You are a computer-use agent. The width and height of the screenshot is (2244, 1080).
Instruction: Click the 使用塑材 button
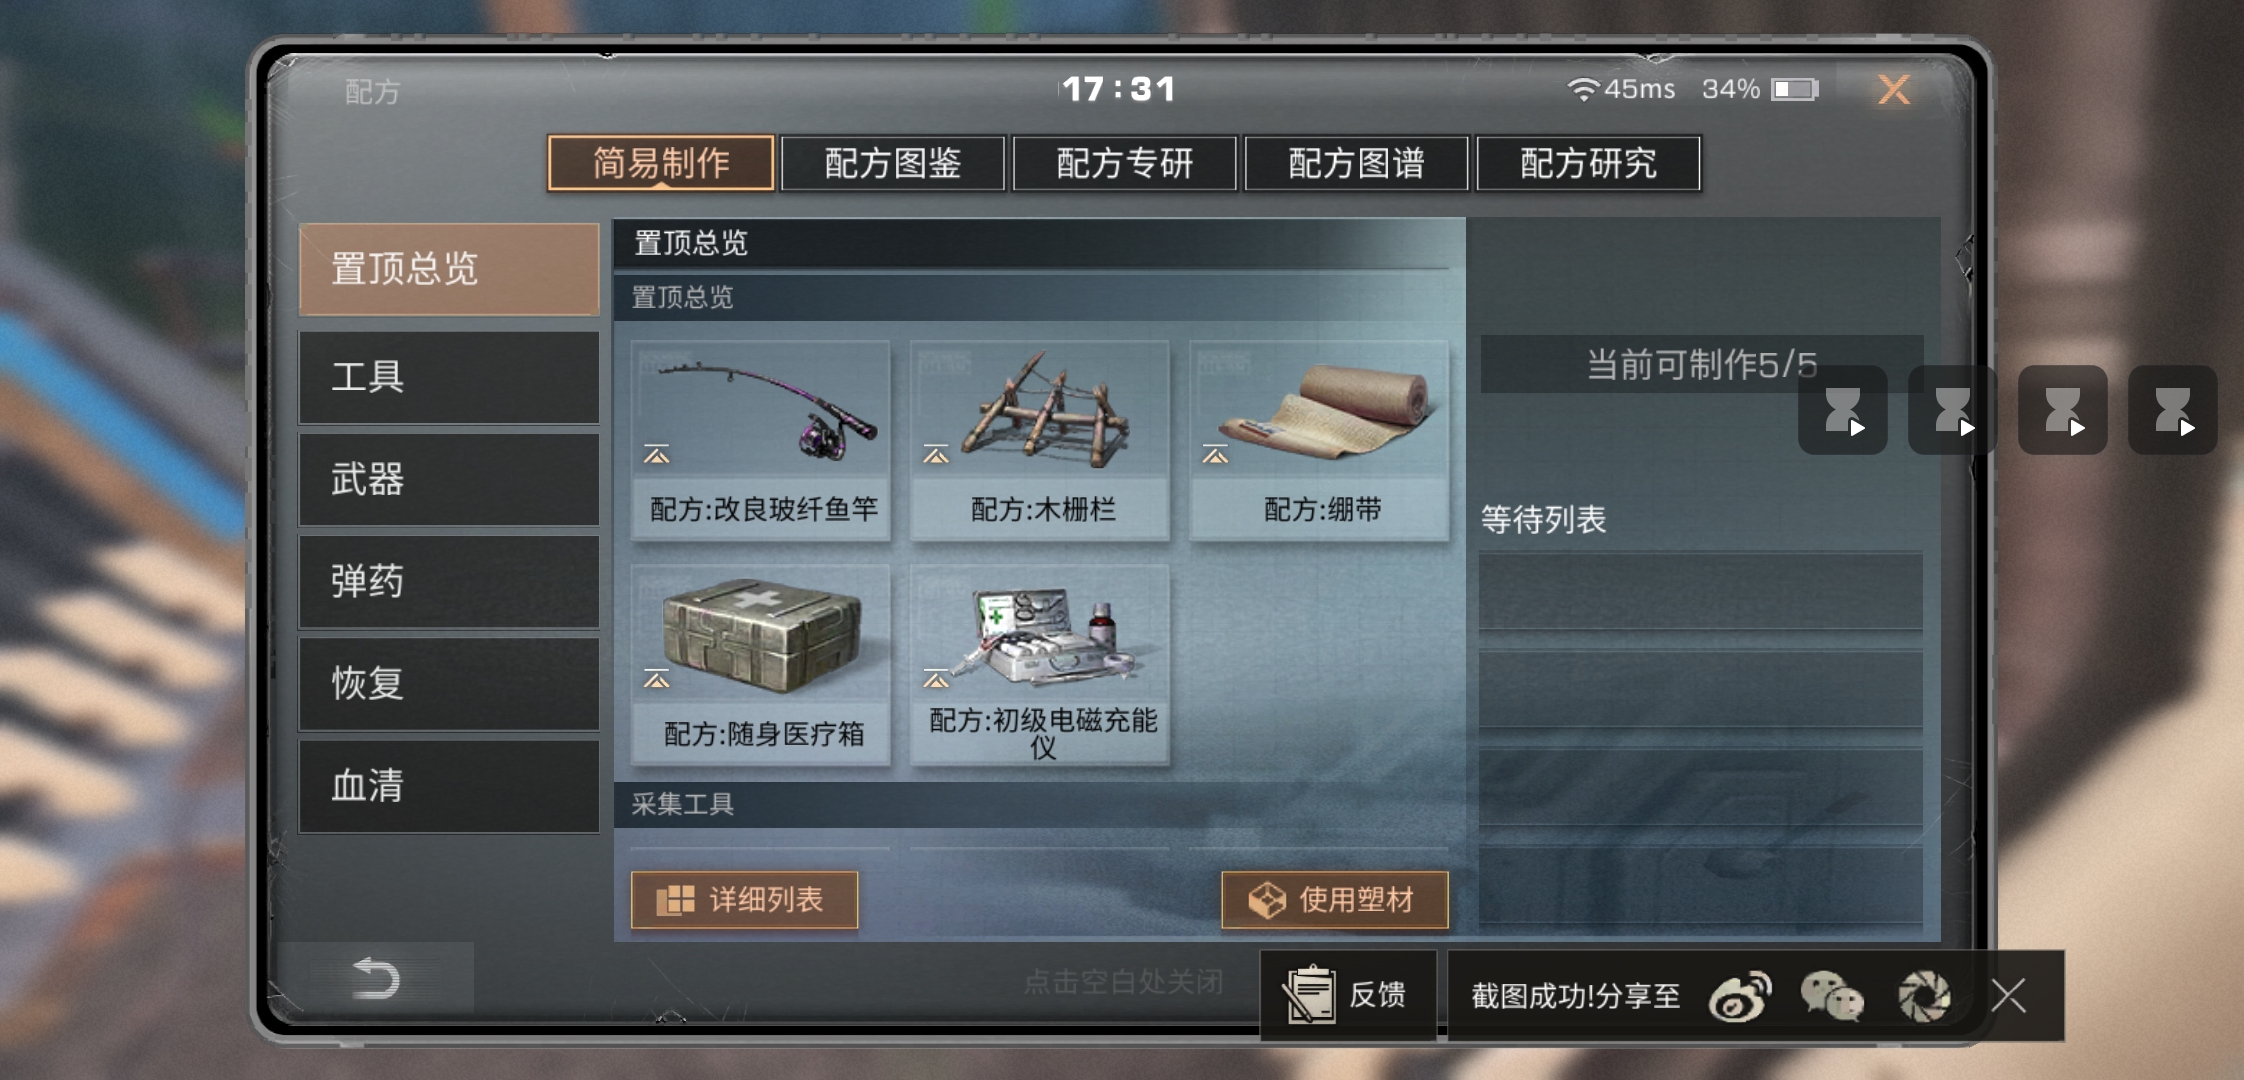[1335, 900]
